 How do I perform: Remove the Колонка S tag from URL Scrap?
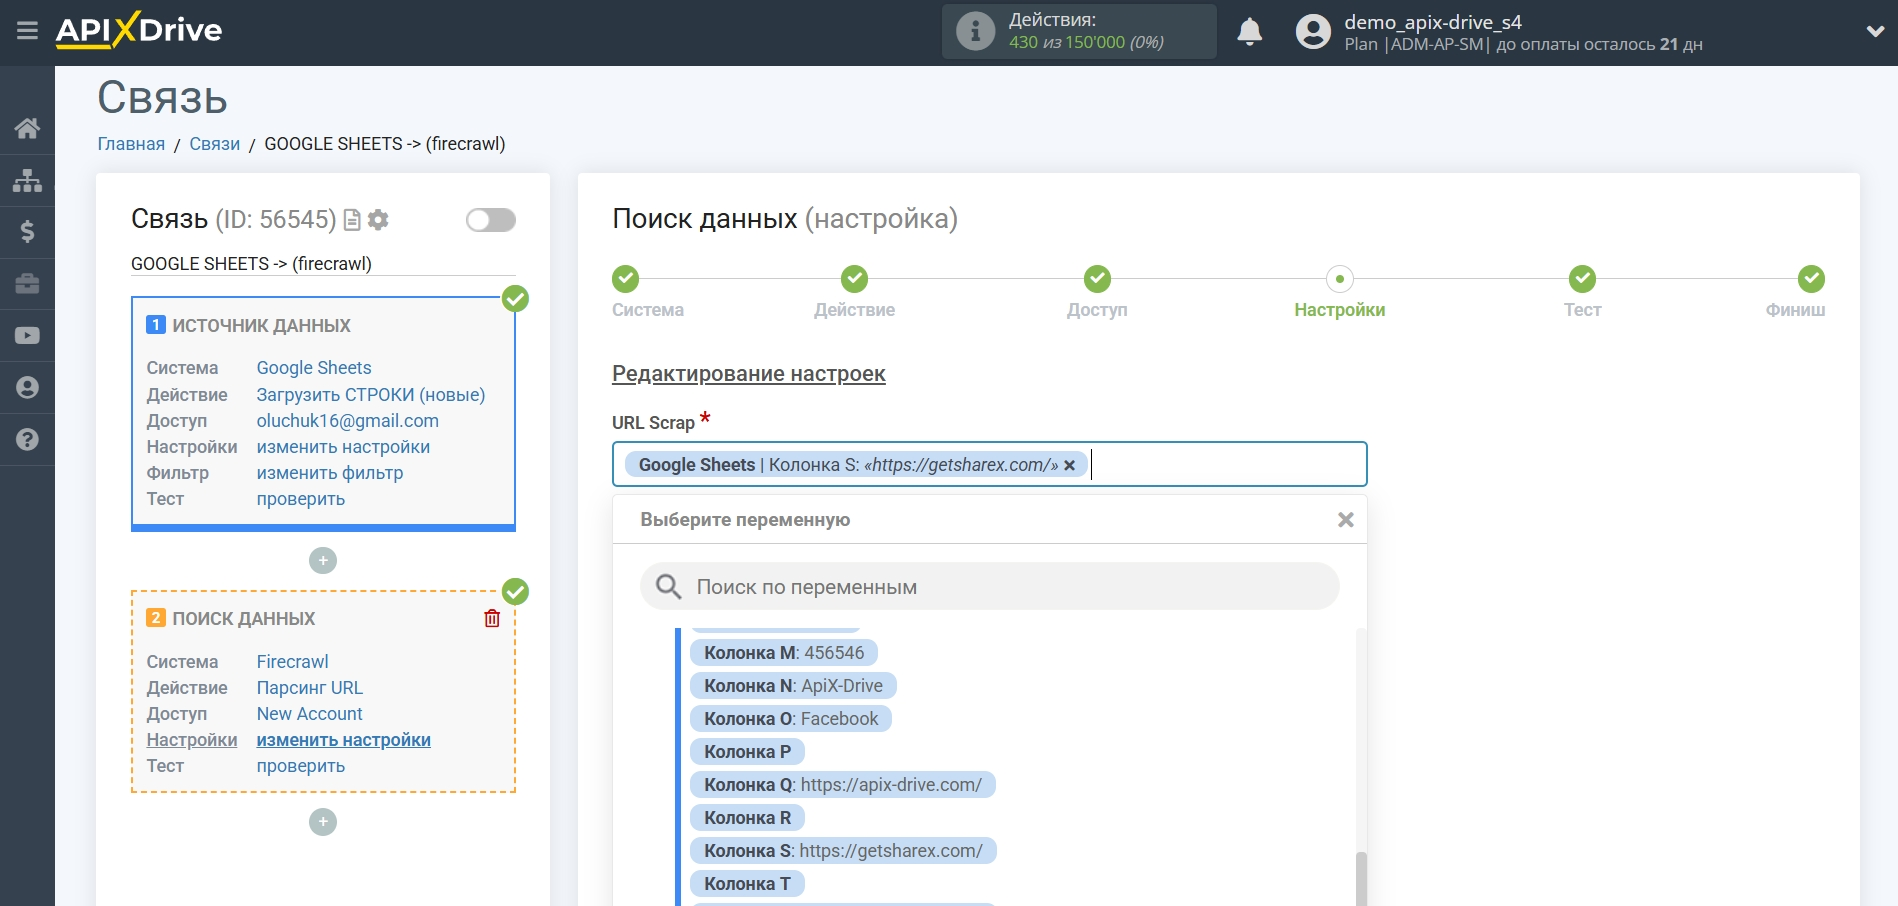[1069, 465]
